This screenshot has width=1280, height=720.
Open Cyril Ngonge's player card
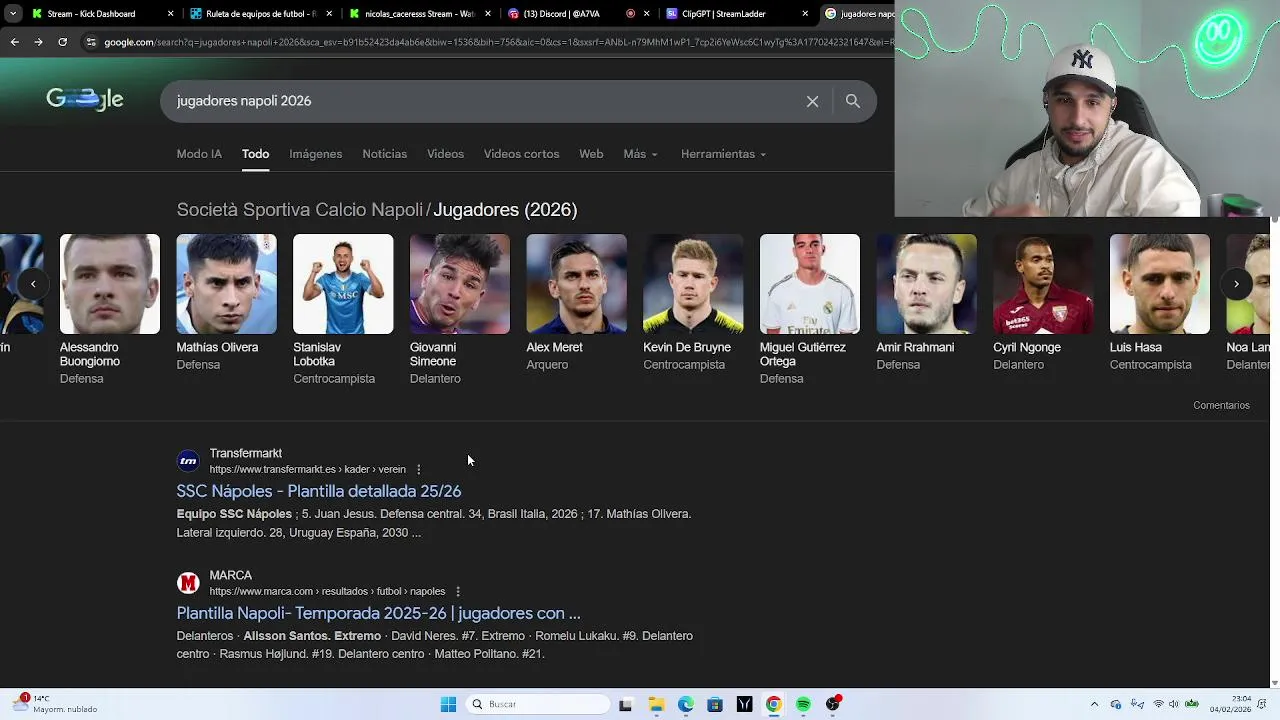[1043, 303]
